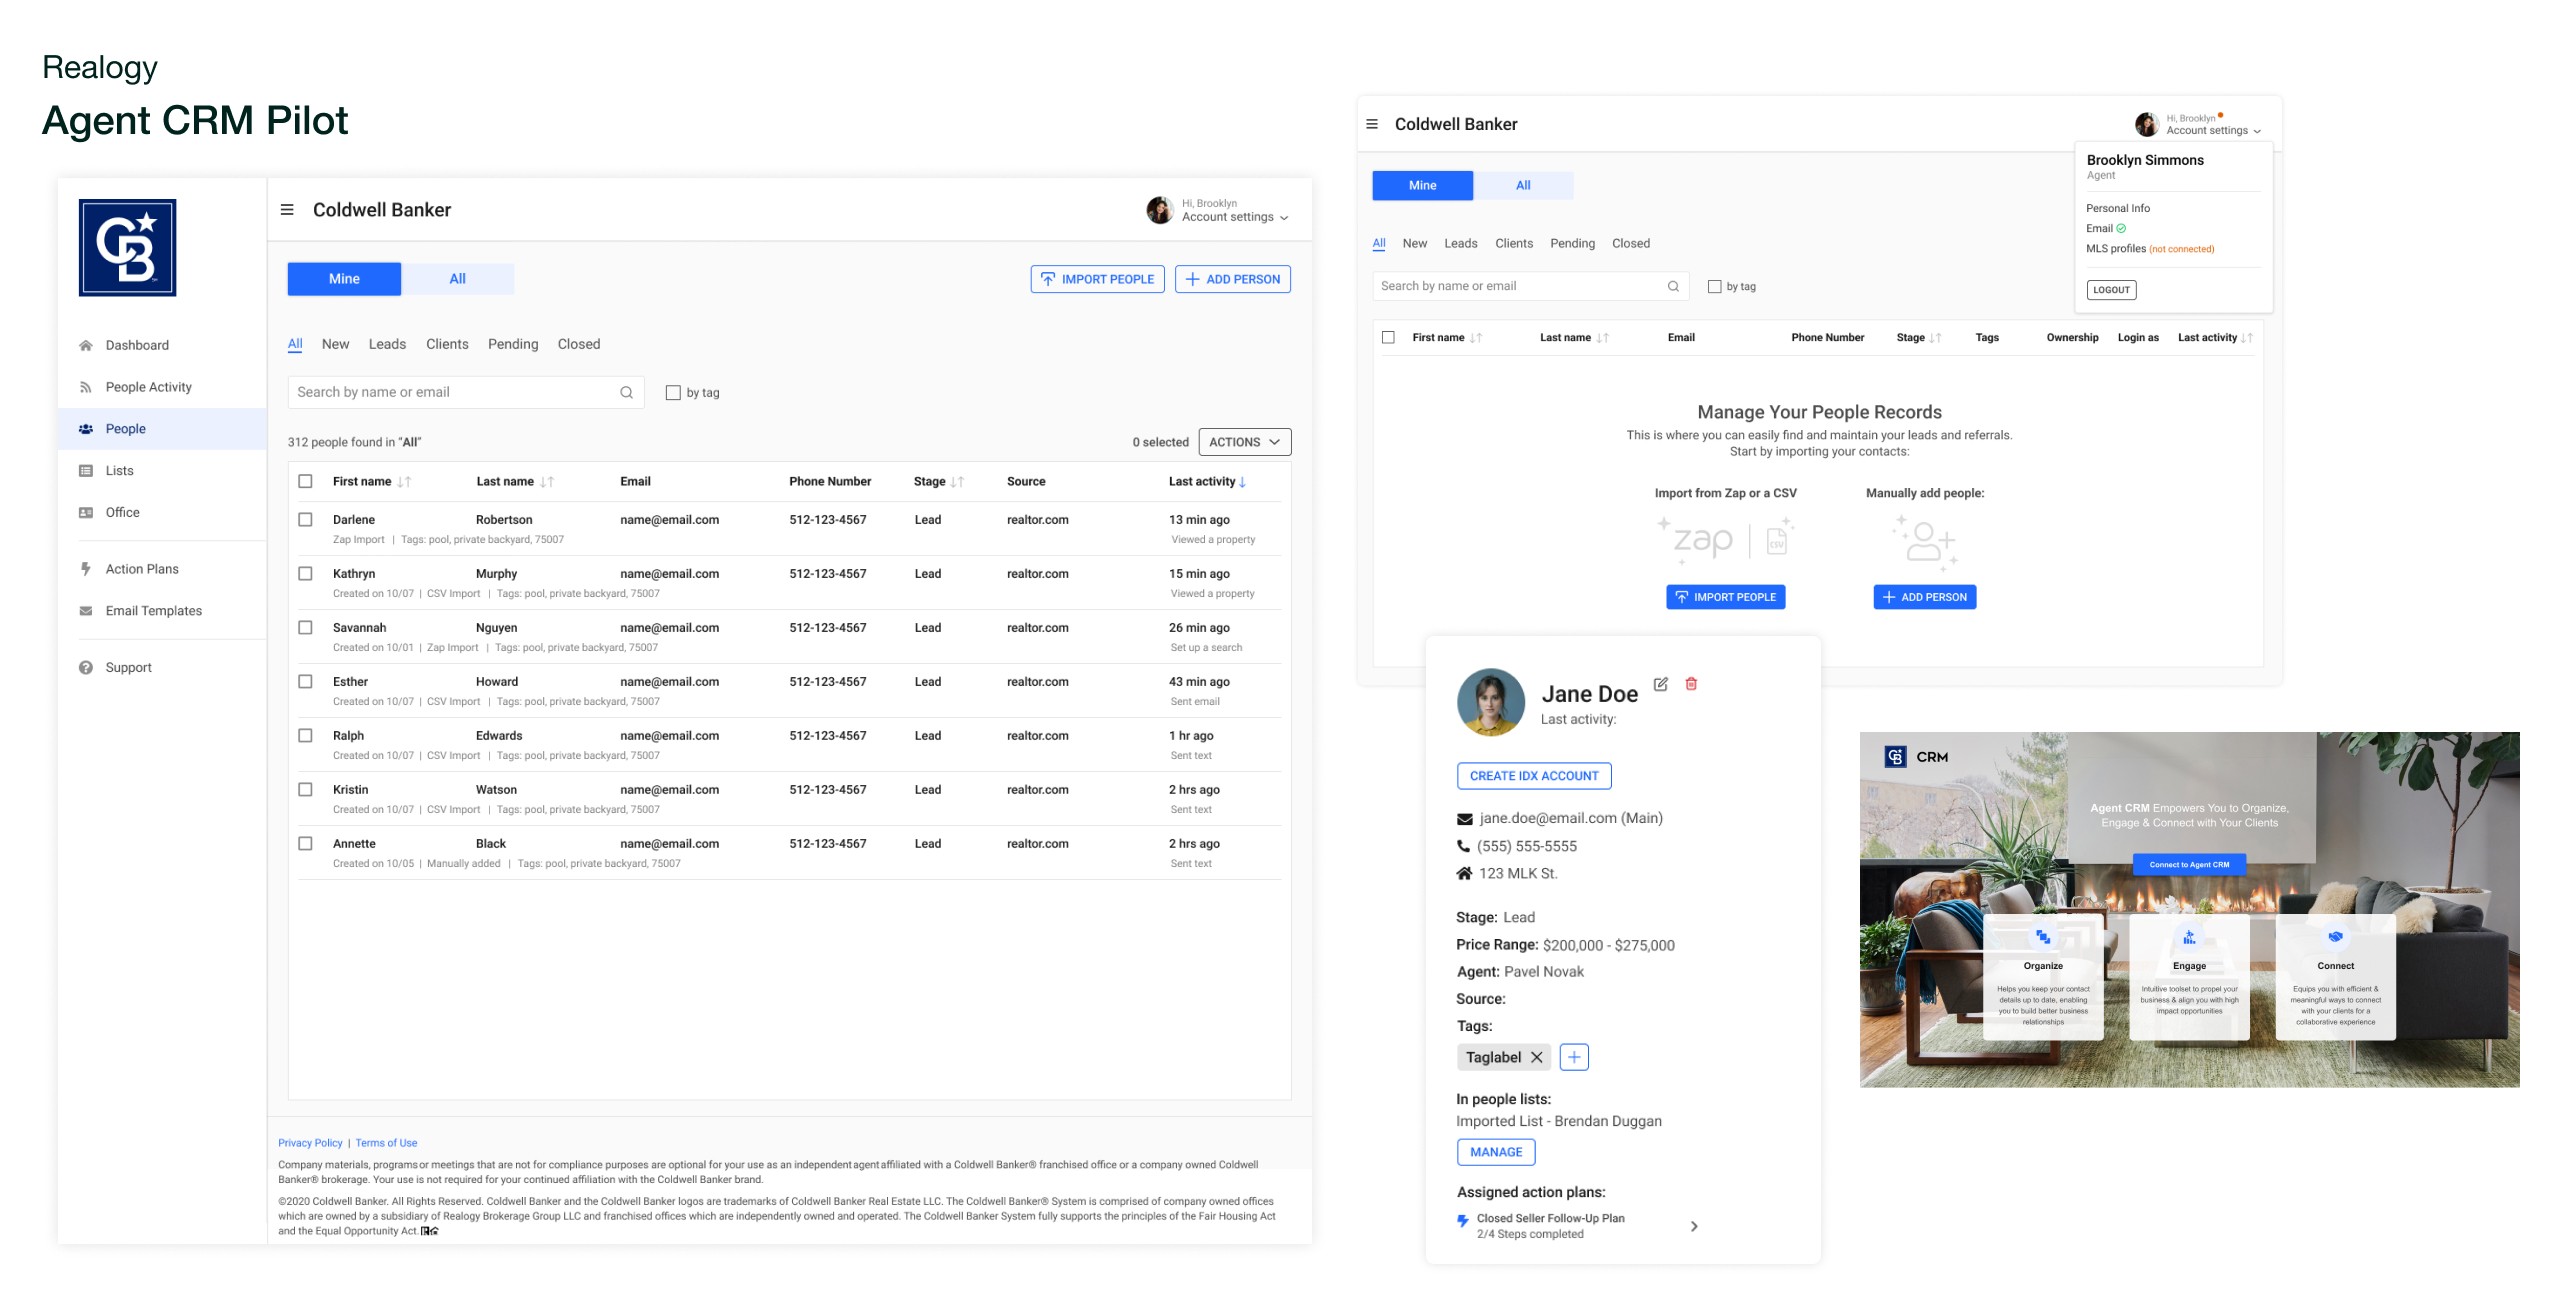2560x1302 pixels.
Task: Click the Connect handshake card icon
Action: (x=2335, y=937)
